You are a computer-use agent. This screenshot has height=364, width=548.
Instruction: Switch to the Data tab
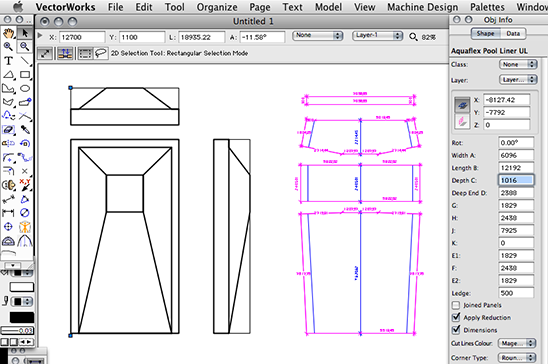(x=513, y=34)
